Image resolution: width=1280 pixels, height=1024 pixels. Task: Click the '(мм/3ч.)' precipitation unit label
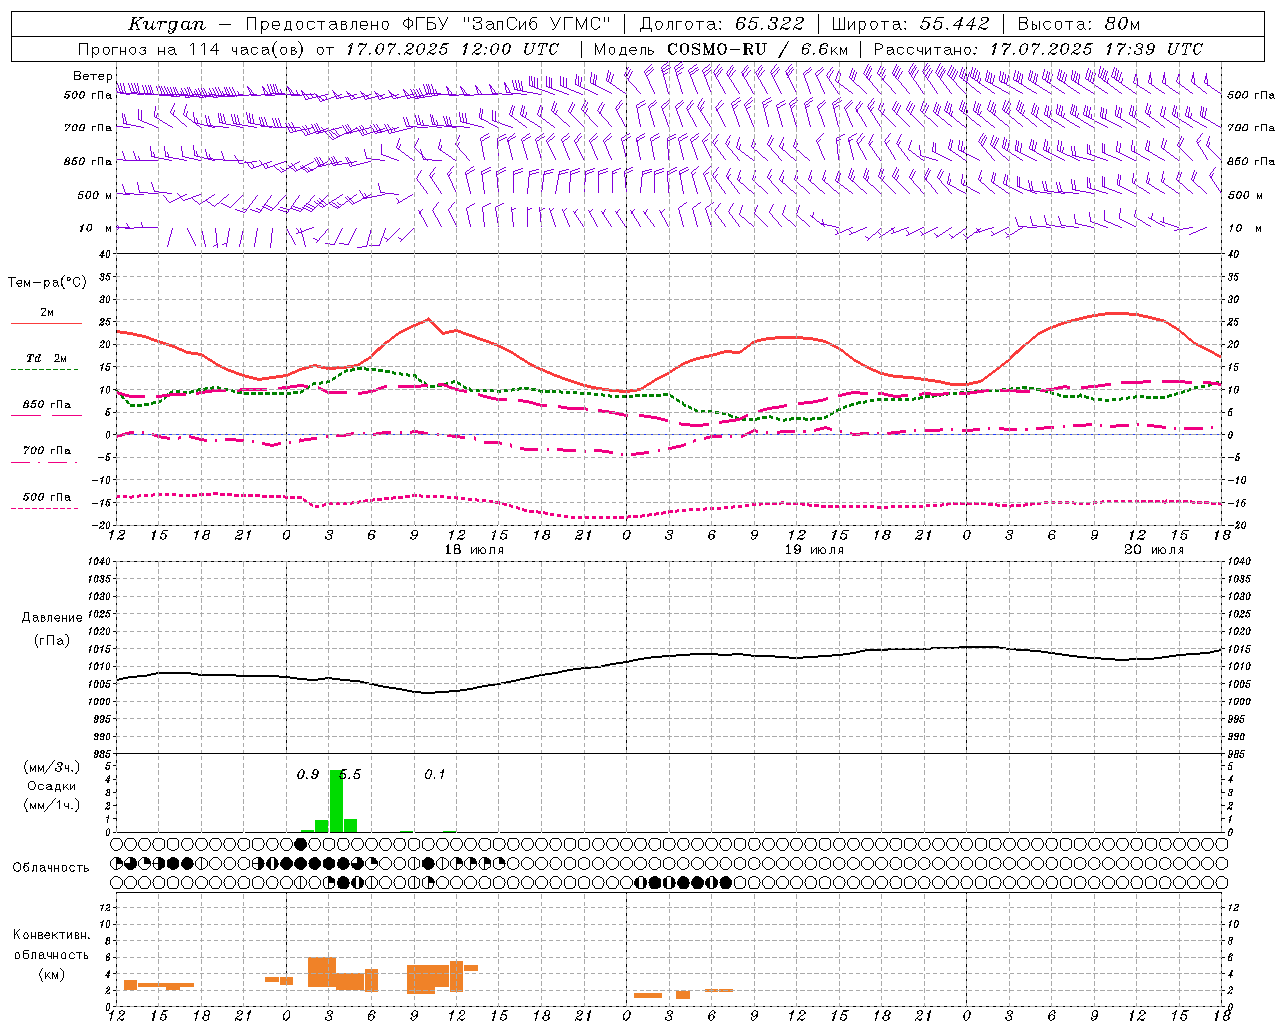coord(52,767)
